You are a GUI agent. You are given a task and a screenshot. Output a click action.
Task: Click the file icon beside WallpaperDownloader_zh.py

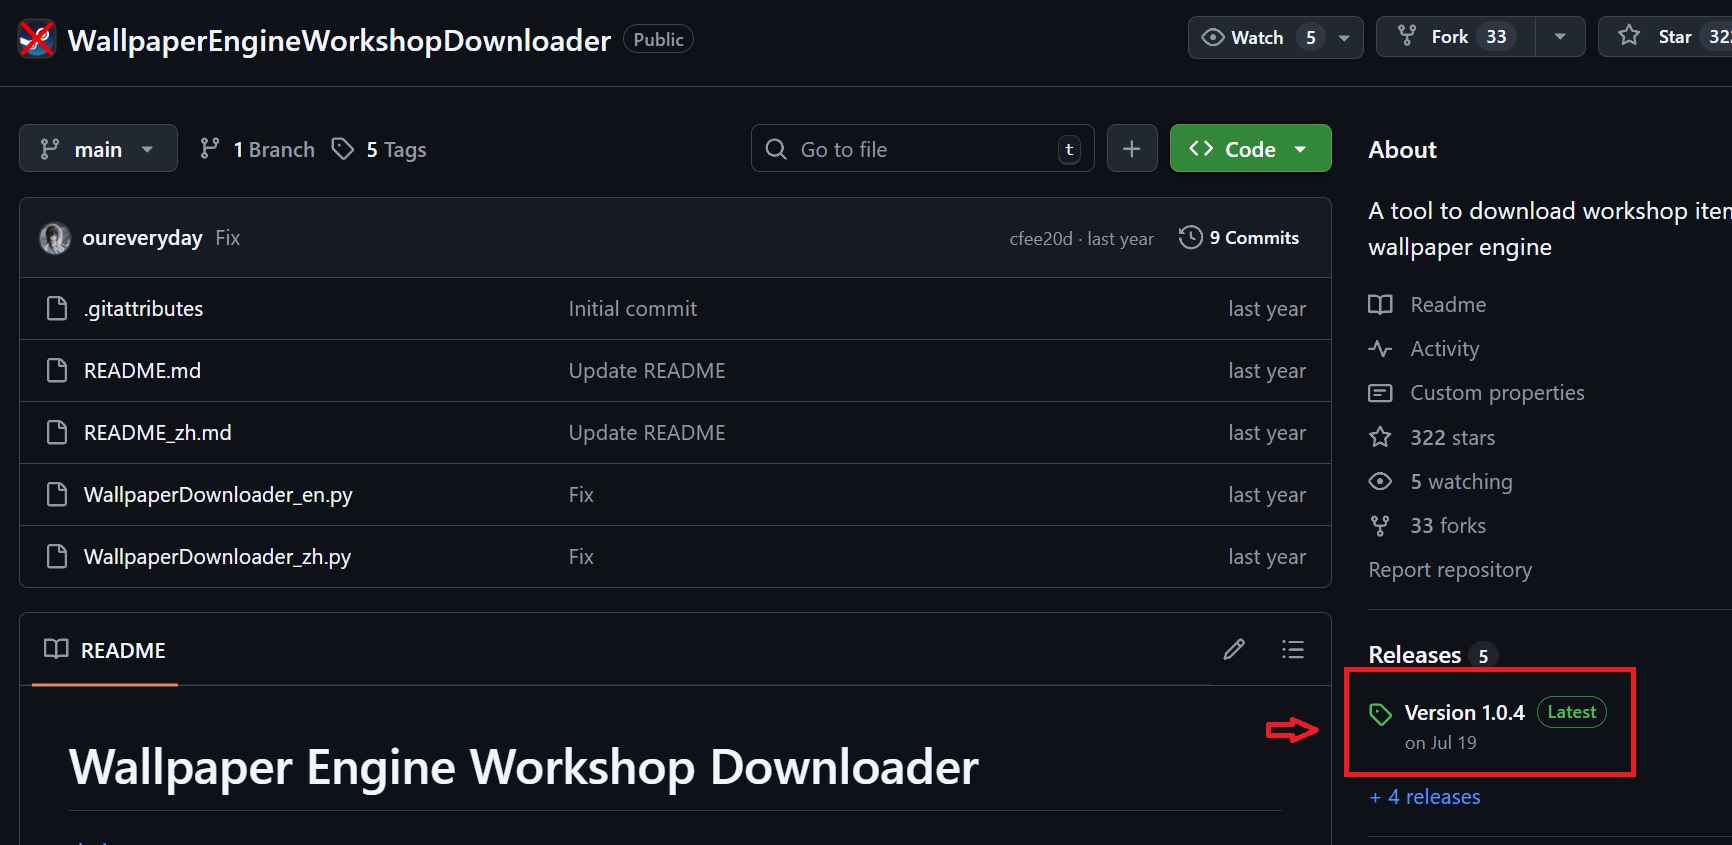click(57, 557)
